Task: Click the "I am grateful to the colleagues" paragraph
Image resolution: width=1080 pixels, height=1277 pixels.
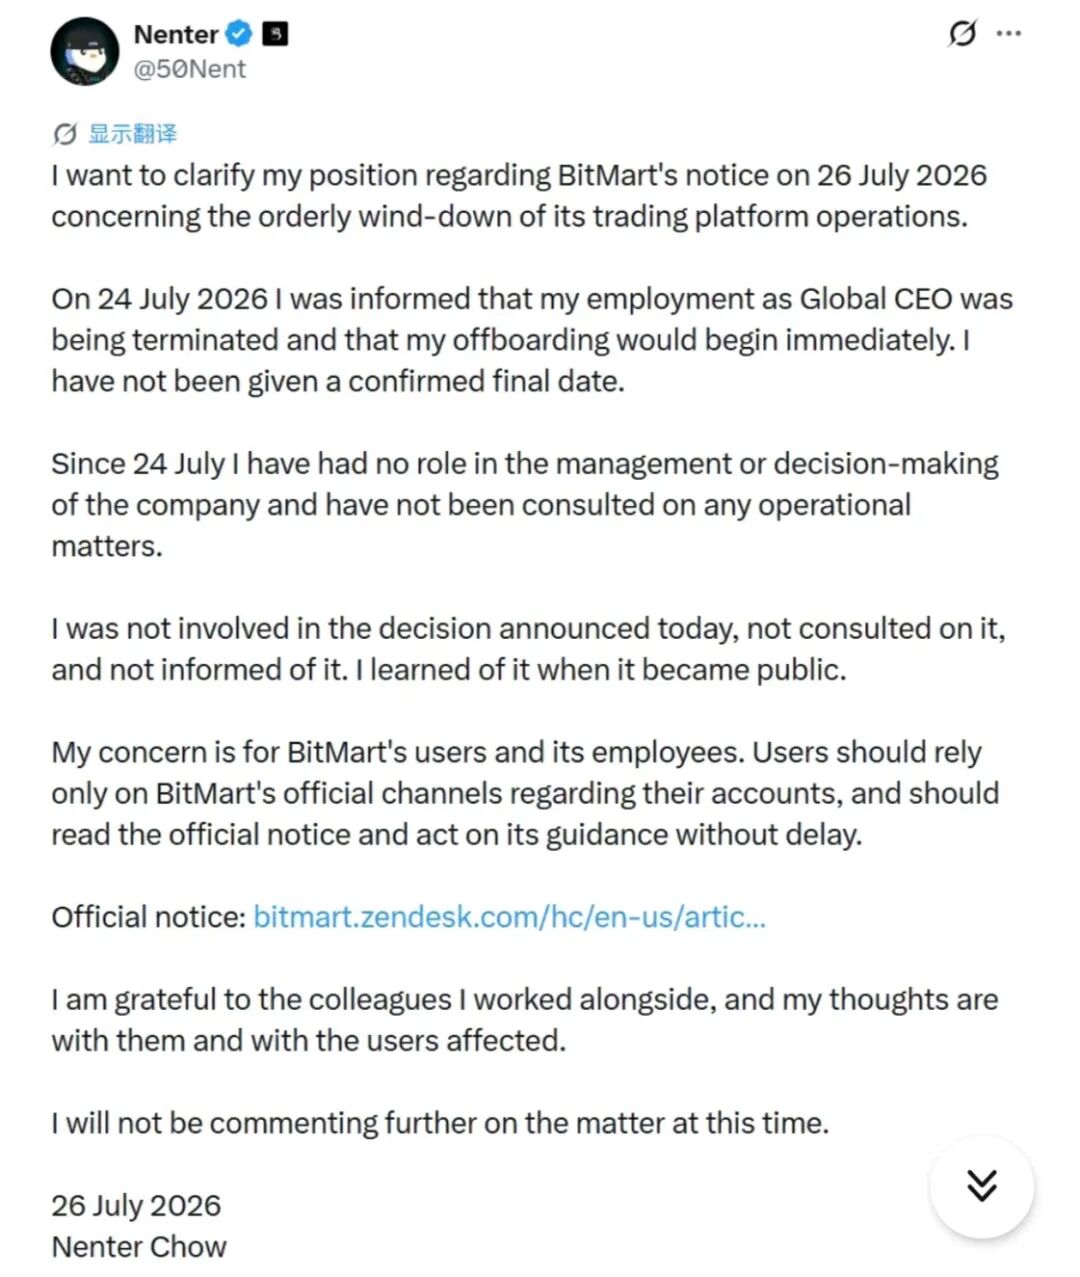Action: click(x=525, y=1020)
